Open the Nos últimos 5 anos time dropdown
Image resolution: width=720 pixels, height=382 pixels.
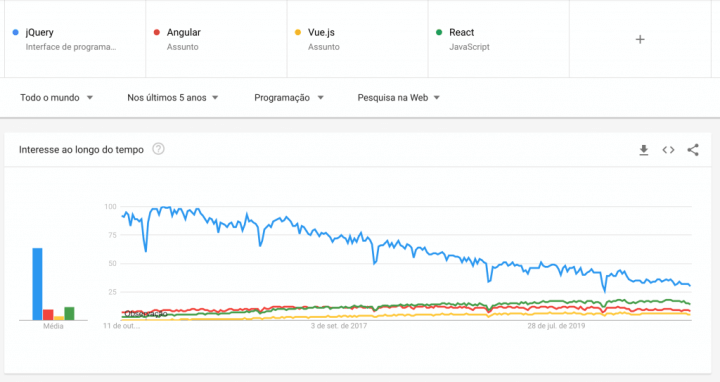pos(173,97)
